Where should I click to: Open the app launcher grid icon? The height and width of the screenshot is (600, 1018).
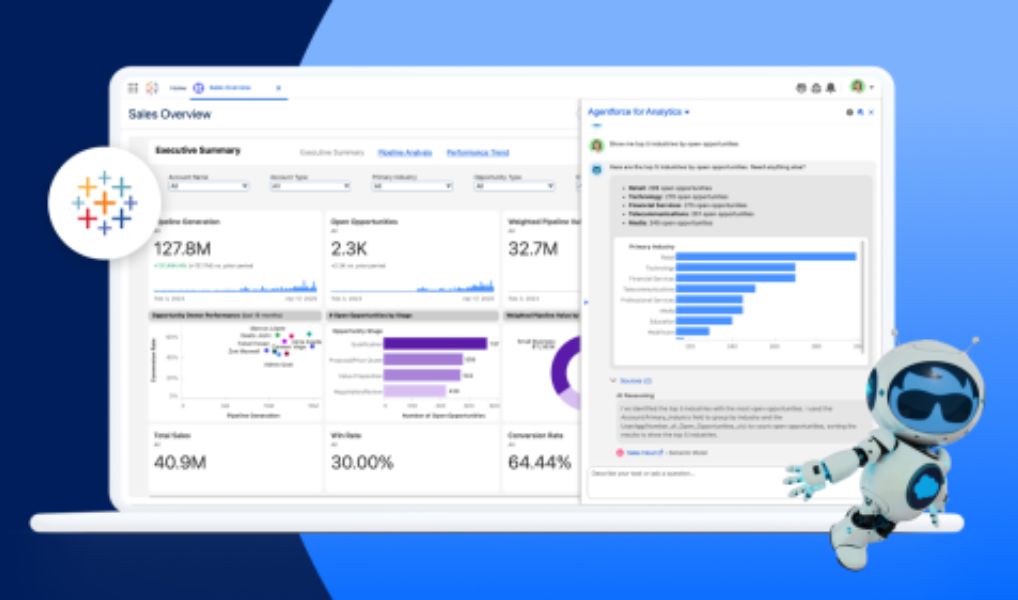click(133, 88)
